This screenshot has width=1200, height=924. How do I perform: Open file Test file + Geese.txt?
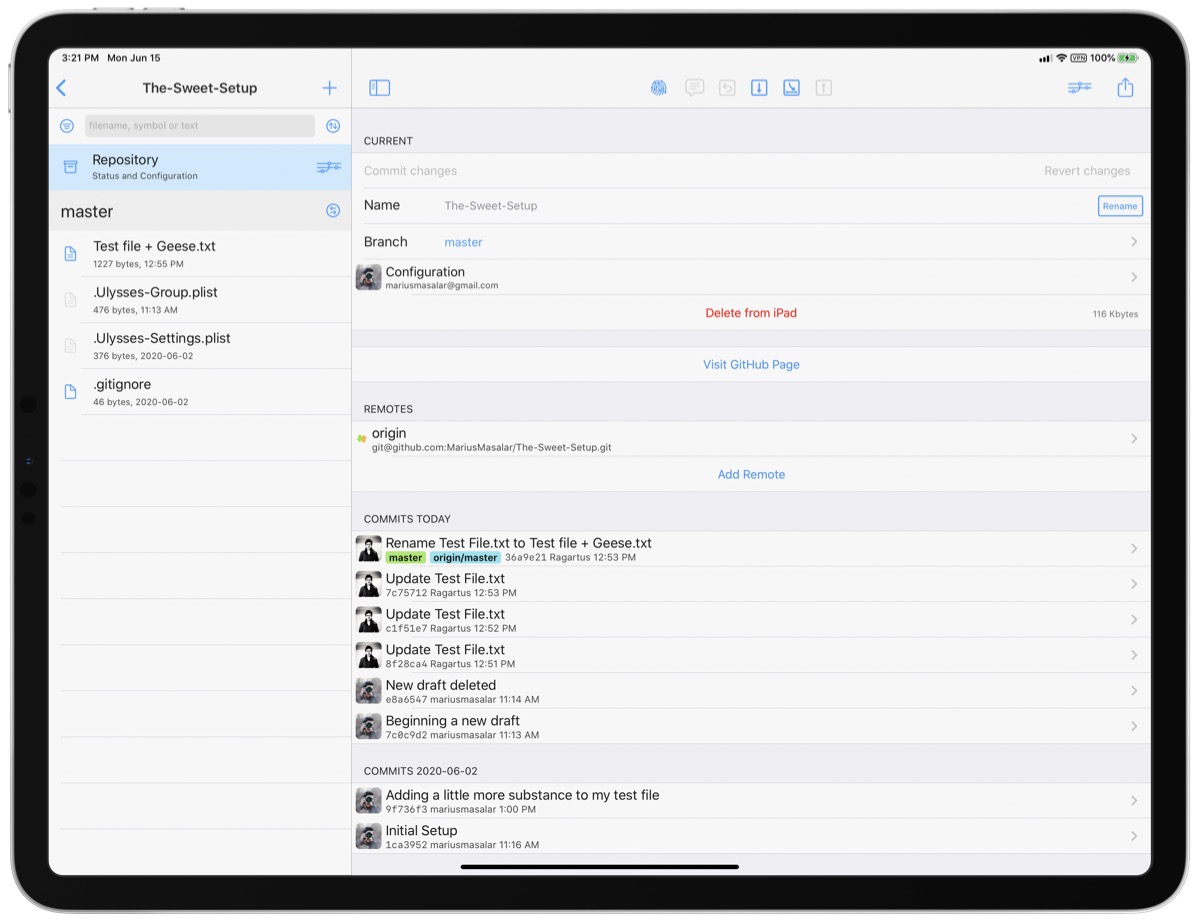point(200,254)
